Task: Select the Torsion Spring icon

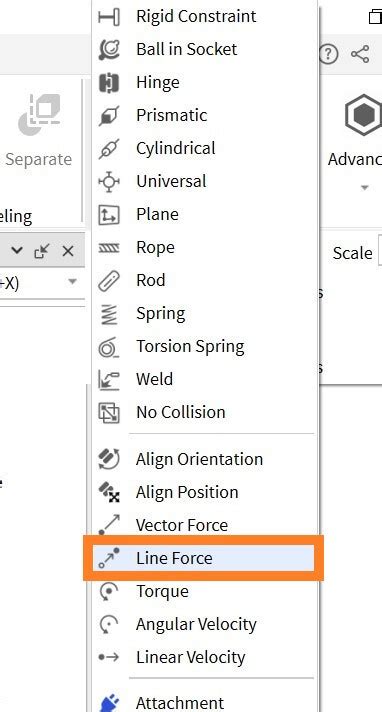Action: pyautogui.click(x=109, y=347)
